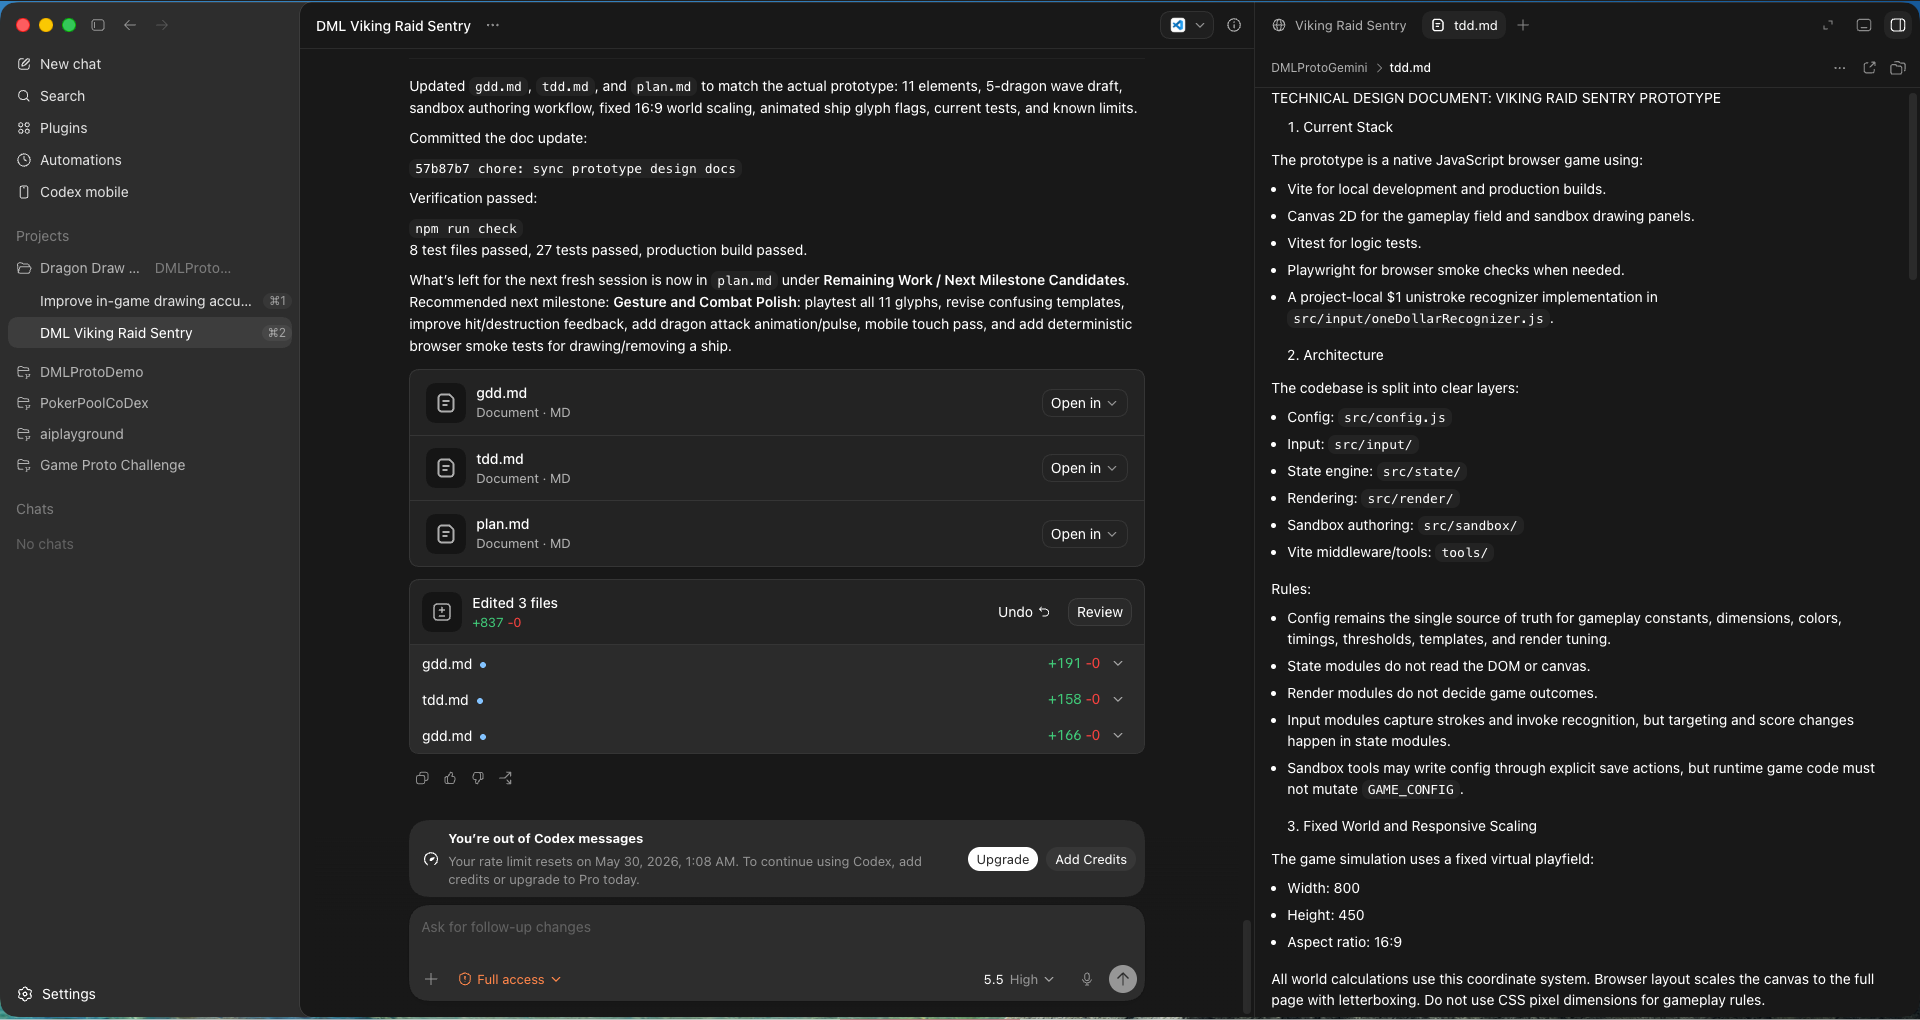The image size is (1920, 1020).
Task: Click the tdd.md document card icon
Action: [x=446, y=468]
